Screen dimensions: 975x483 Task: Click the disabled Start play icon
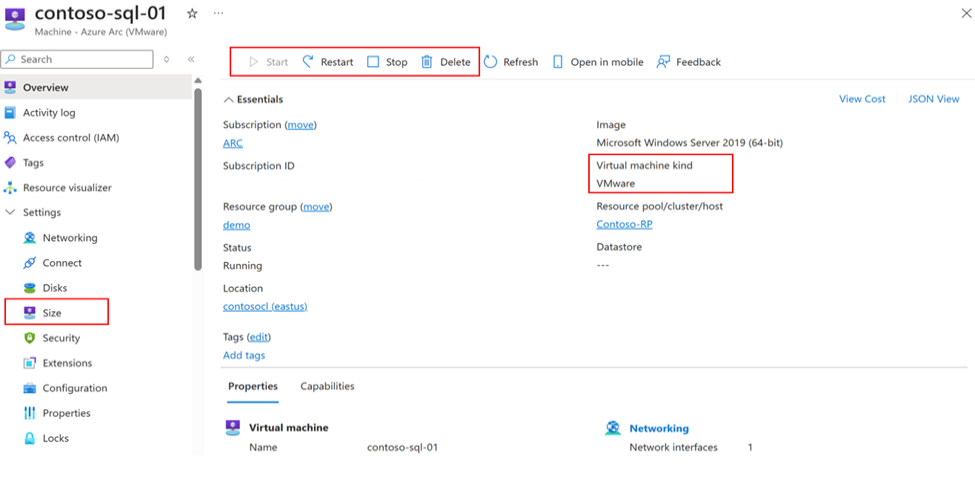pos(253,62)
